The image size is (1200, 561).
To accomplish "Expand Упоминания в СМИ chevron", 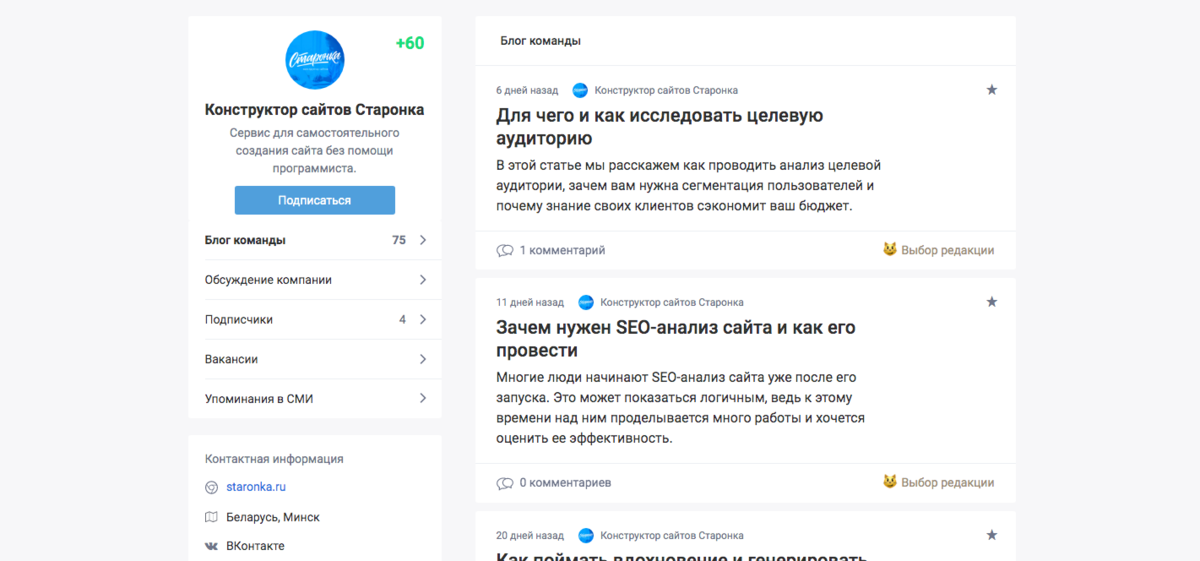I will click(423, 398).
